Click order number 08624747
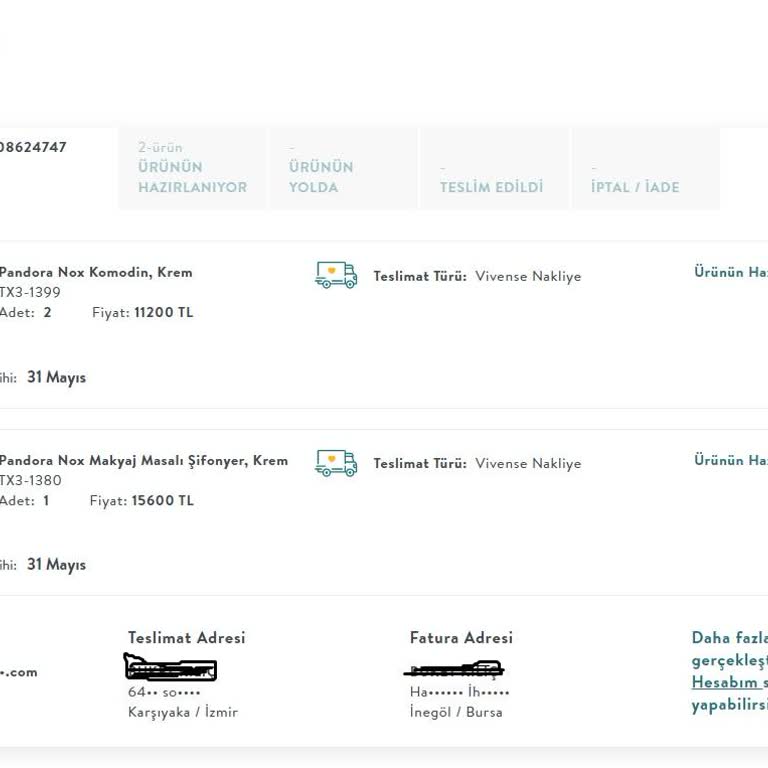768x768 pixels. (x=33, y=147)
